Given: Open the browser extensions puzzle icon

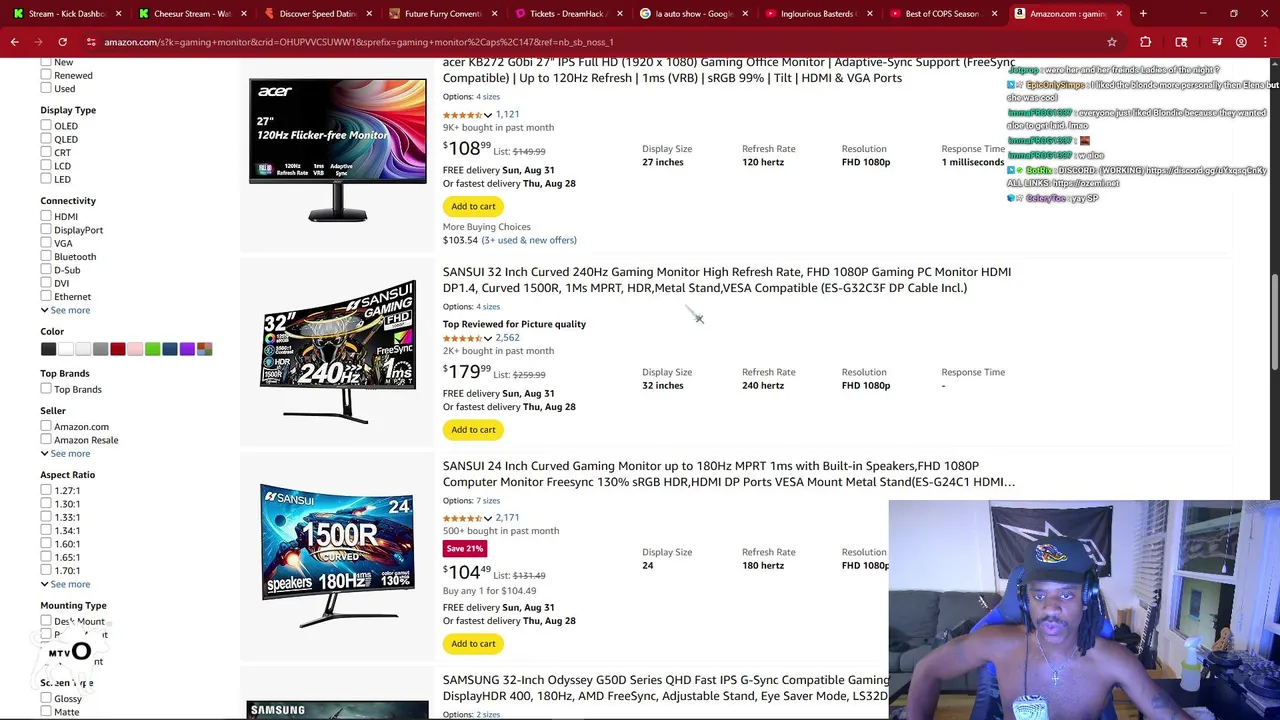Looking at the screenshot, I should click(1146, 42).
